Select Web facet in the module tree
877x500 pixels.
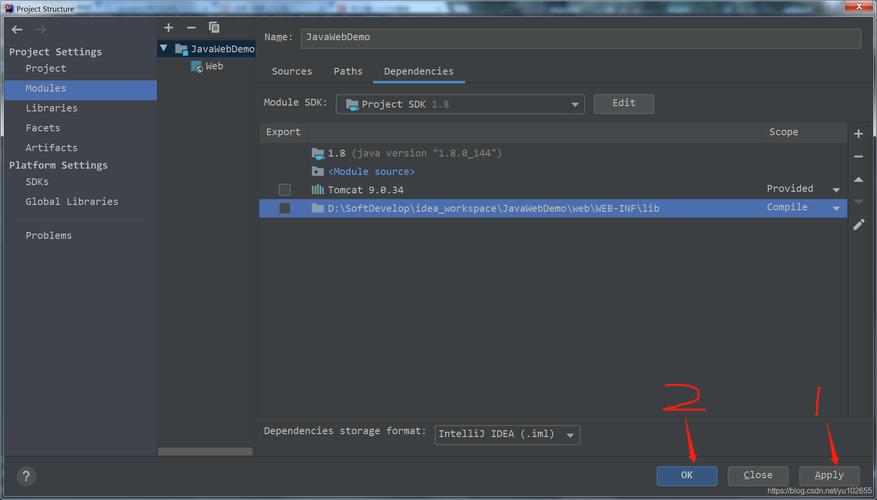point(214,67)
